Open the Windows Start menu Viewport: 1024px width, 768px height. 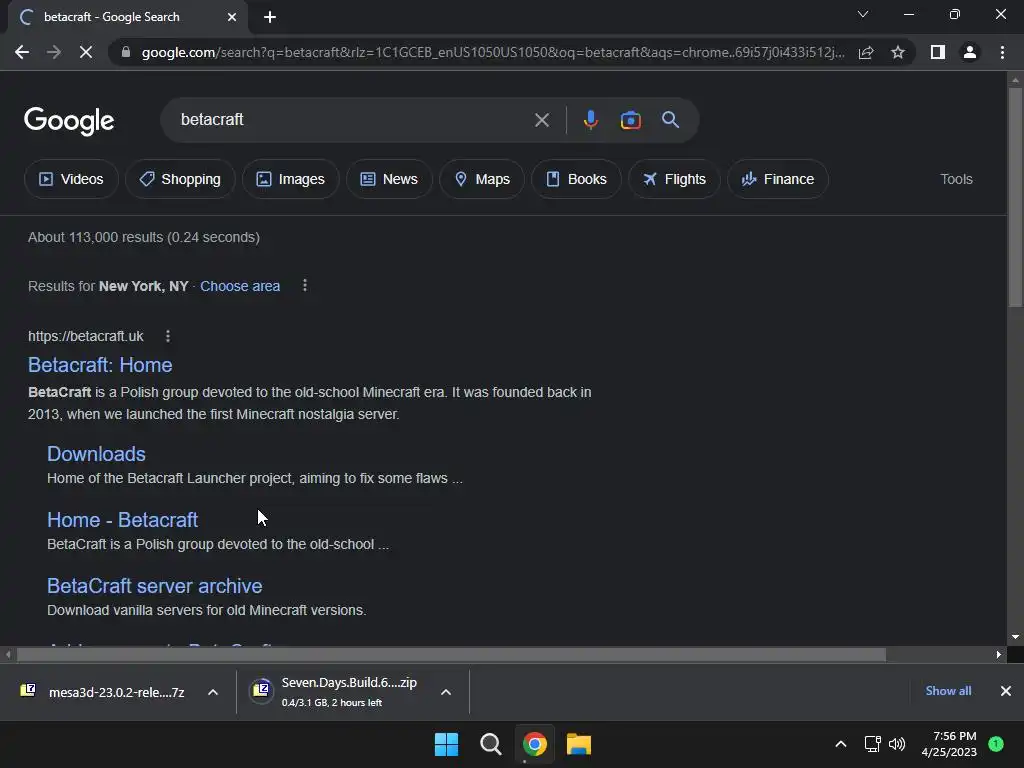click(x=447, y=744)
